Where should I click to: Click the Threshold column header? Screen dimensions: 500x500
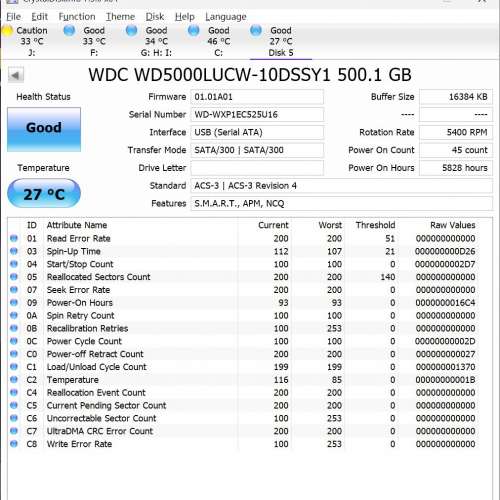pos(375,225)
